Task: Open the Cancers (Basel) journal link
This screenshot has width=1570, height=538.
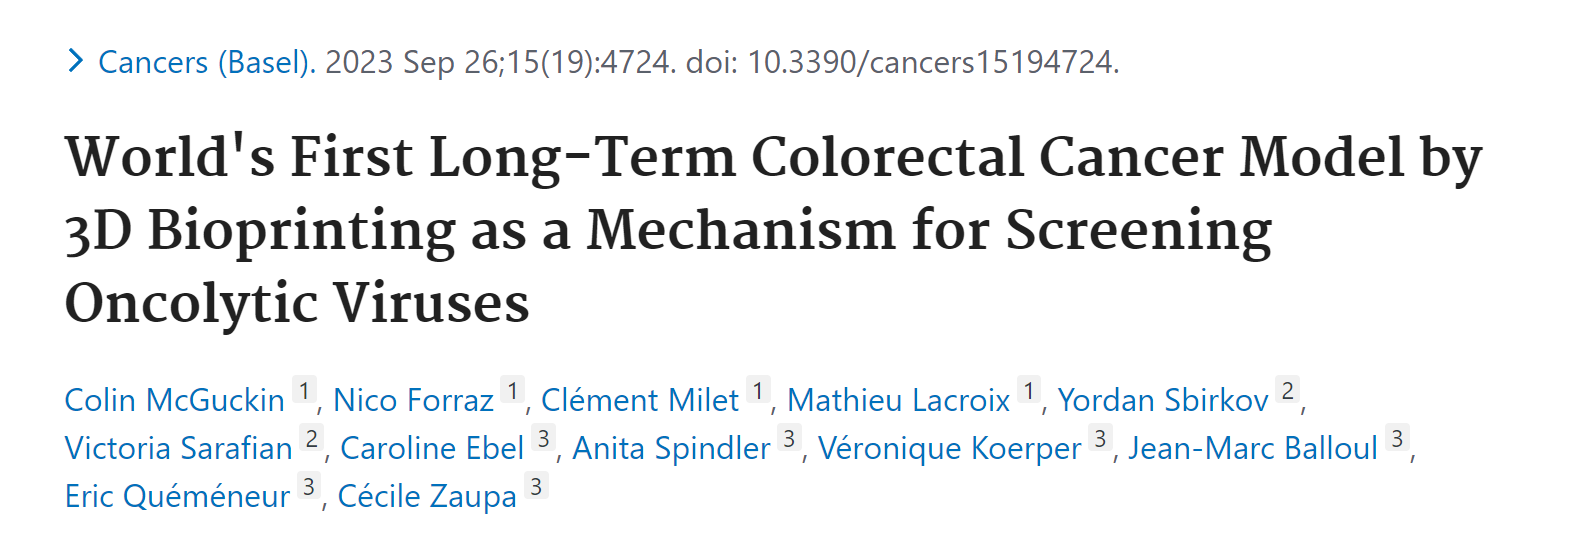Action: point(207,62)
